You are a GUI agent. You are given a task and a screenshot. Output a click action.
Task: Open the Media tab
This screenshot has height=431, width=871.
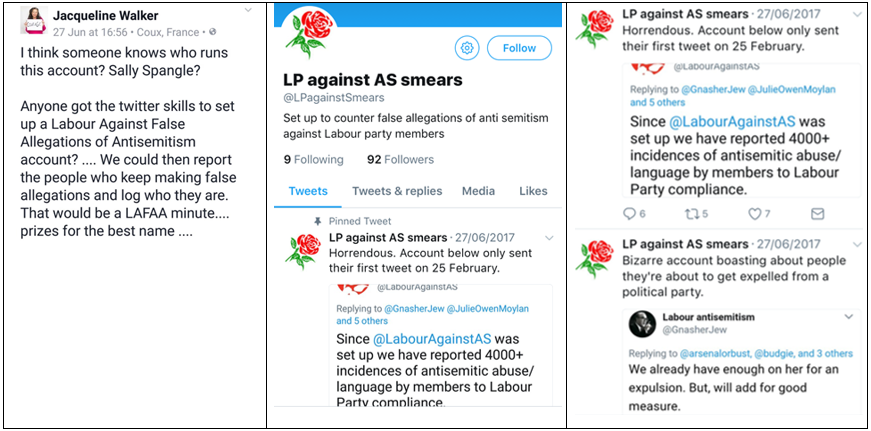coord(478,191)
